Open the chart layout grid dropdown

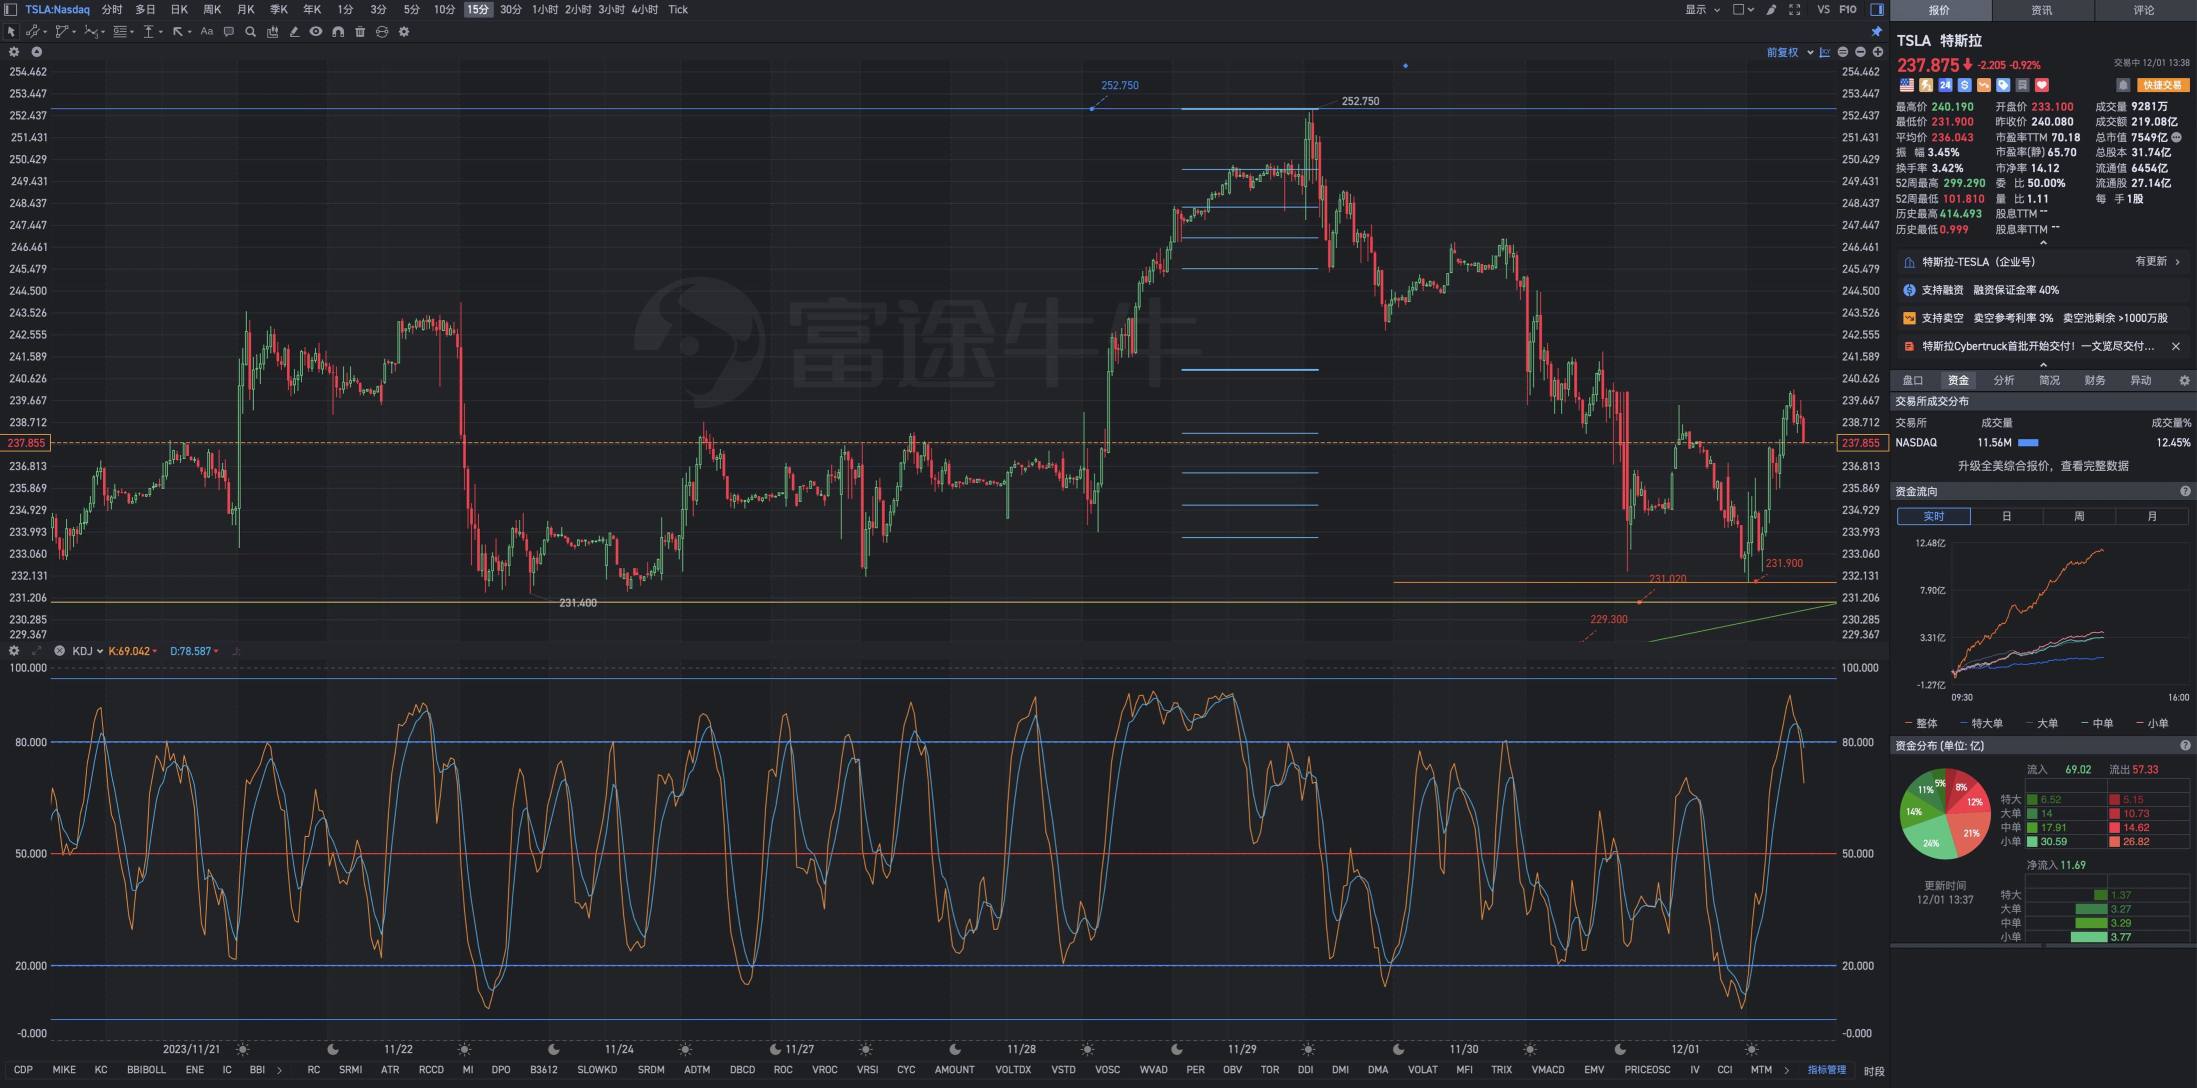(1744, 9)
